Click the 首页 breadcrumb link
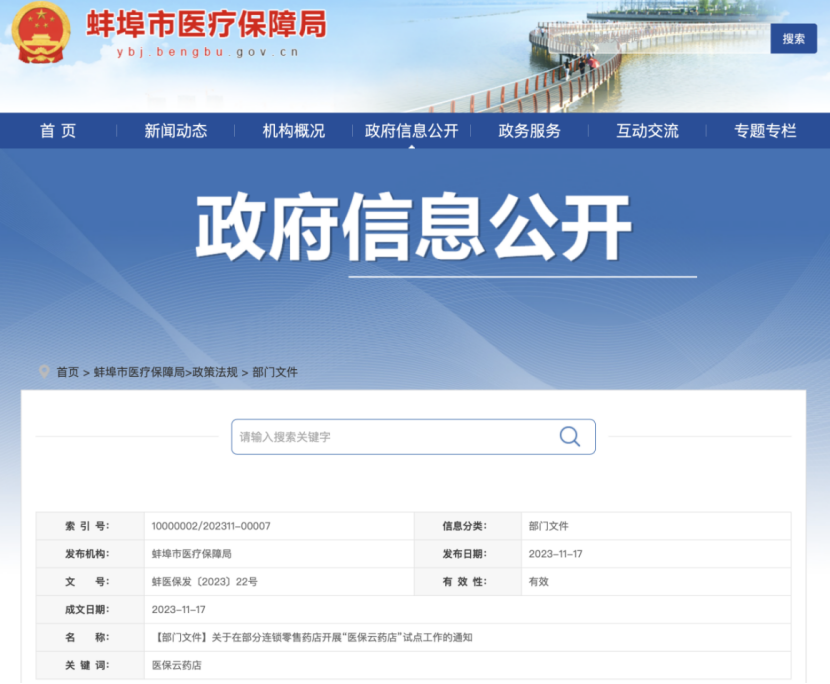 tap(66, 372)
